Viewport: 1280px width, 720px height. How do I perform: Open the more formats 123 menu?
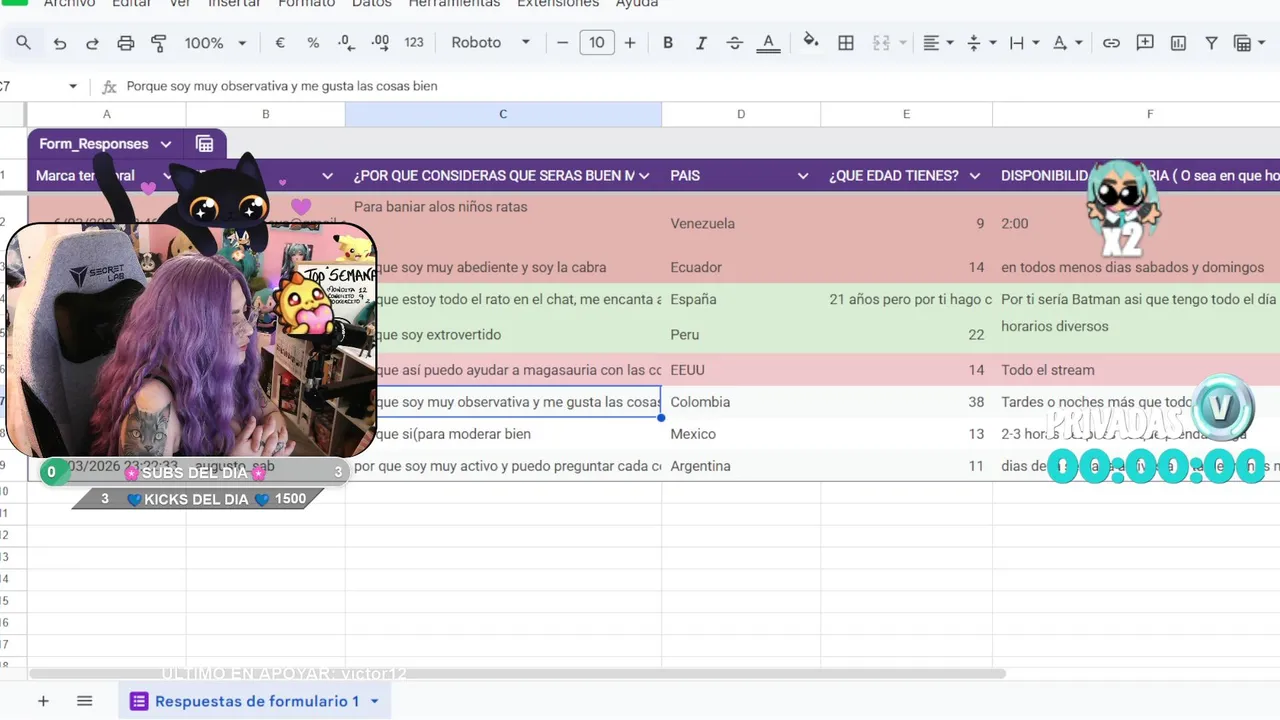click(x=414, y=43)
